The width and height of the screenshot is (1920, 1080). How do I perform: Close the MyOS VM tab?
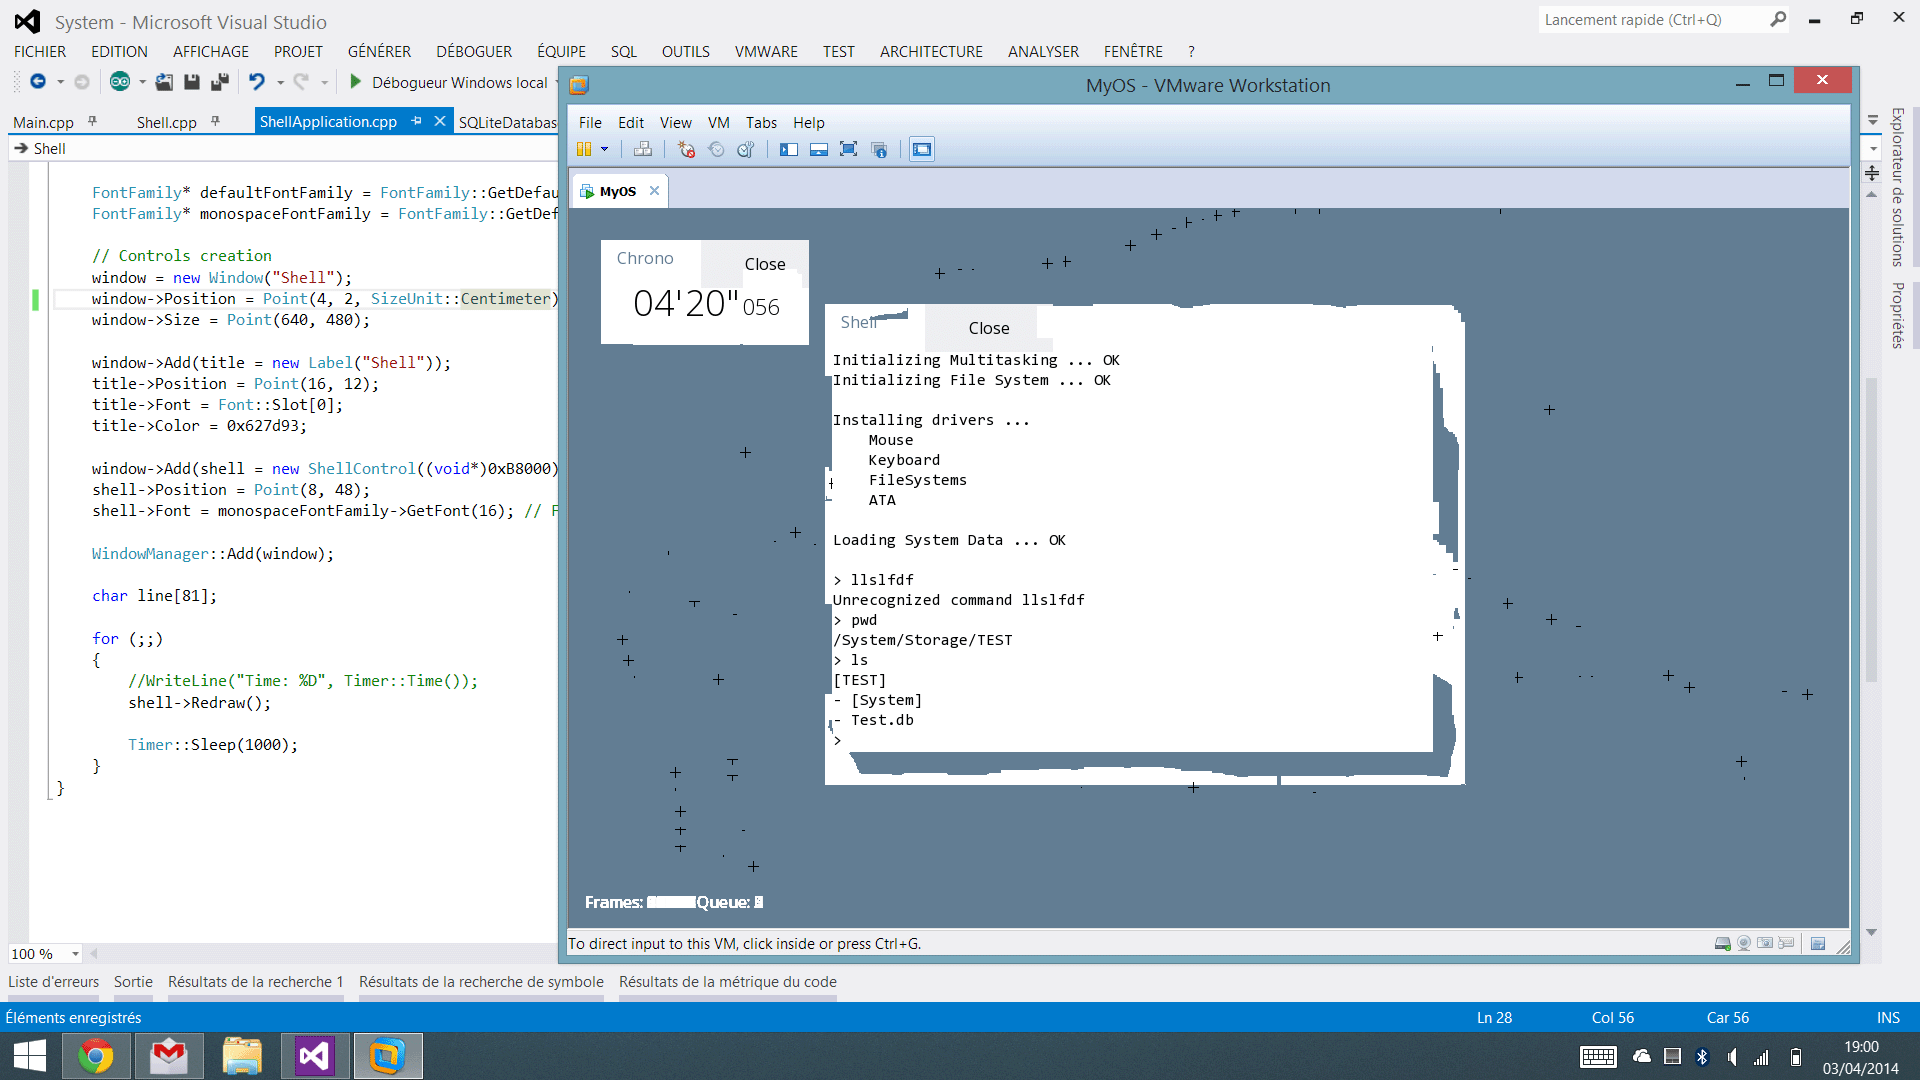(x=654, y=191)
